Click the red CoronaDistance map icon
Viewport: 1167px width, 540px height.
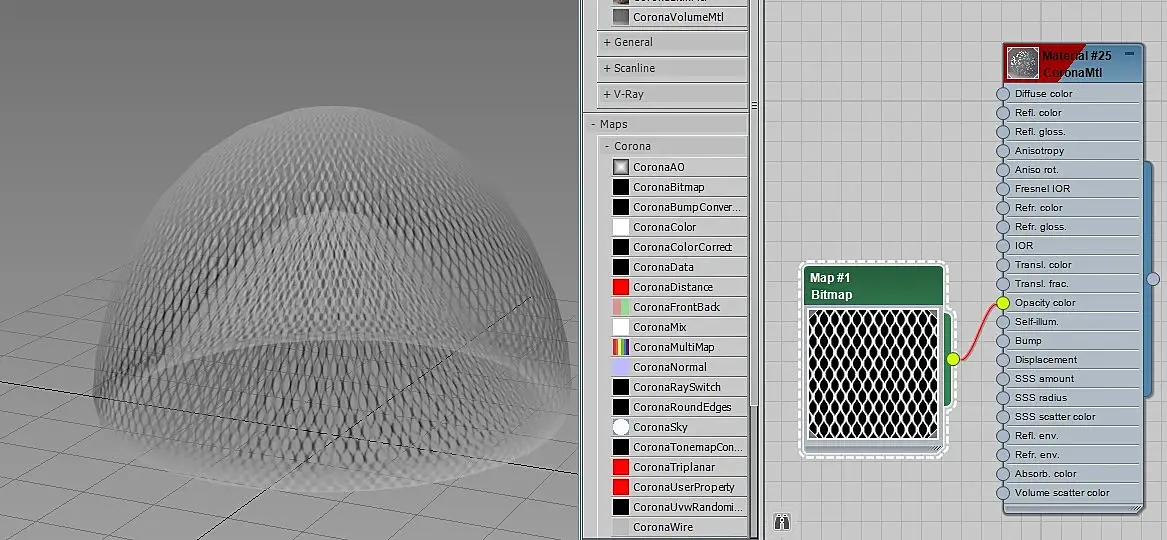point(621,287)
